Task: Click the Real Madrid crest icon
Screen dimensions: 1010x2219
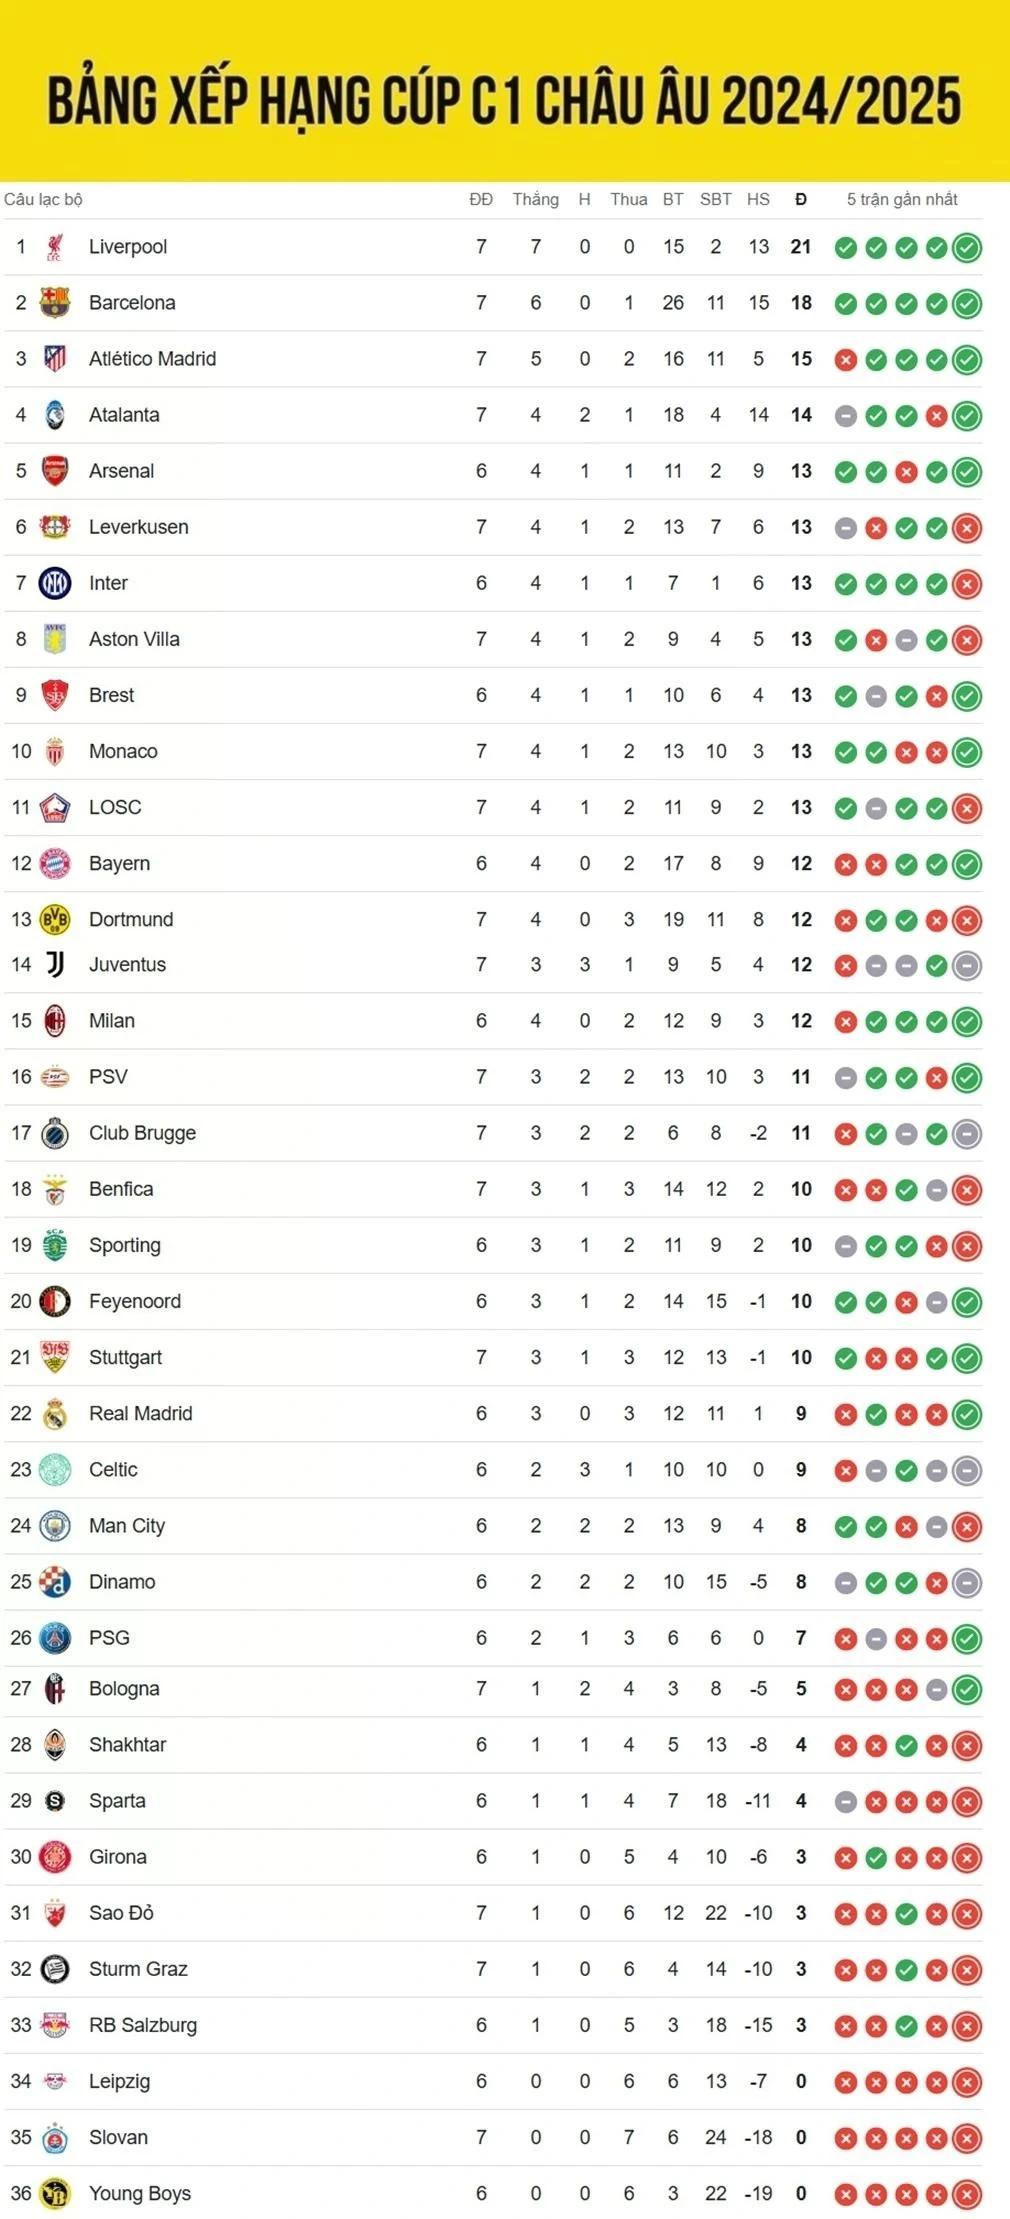Action: (x=55, y=1414)
